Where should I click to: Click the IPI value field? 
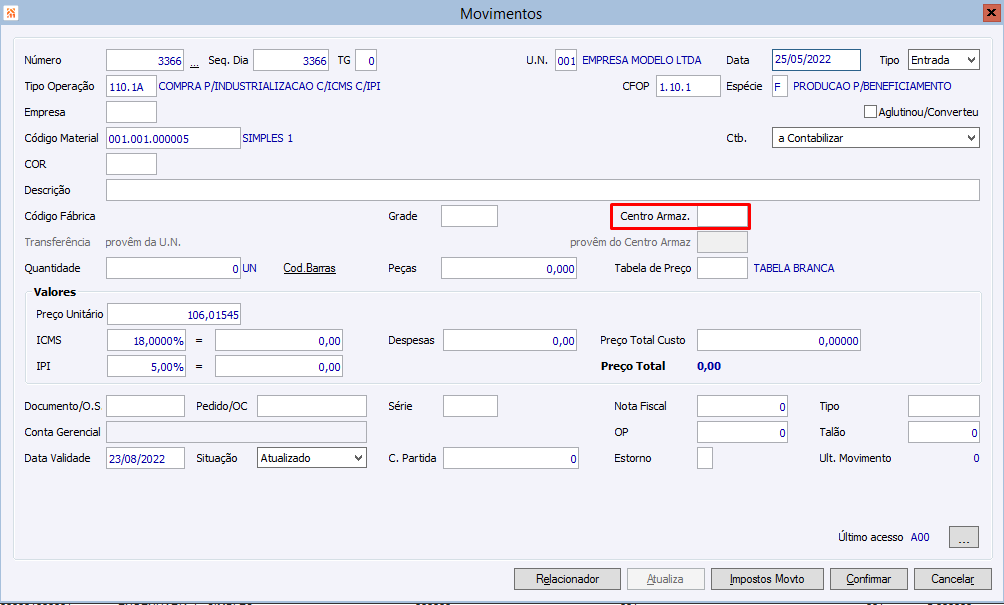(279, 366)
